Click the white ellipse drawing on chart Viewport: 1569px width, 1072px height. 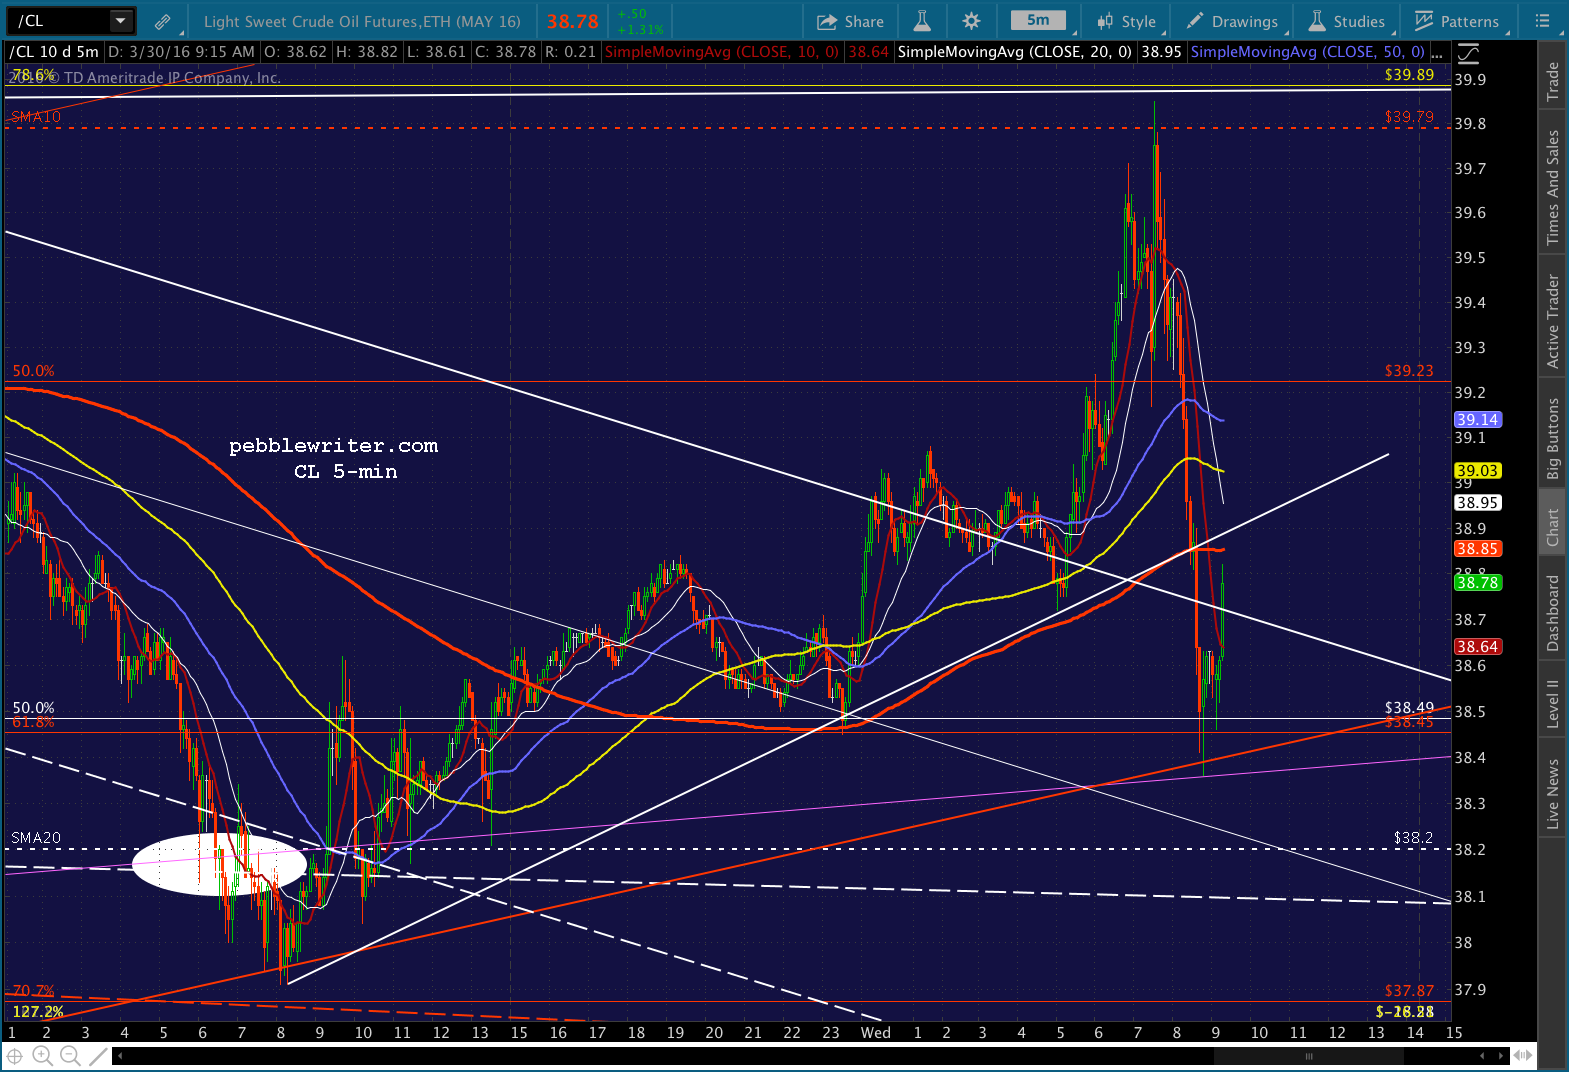[x=219, y=864]
